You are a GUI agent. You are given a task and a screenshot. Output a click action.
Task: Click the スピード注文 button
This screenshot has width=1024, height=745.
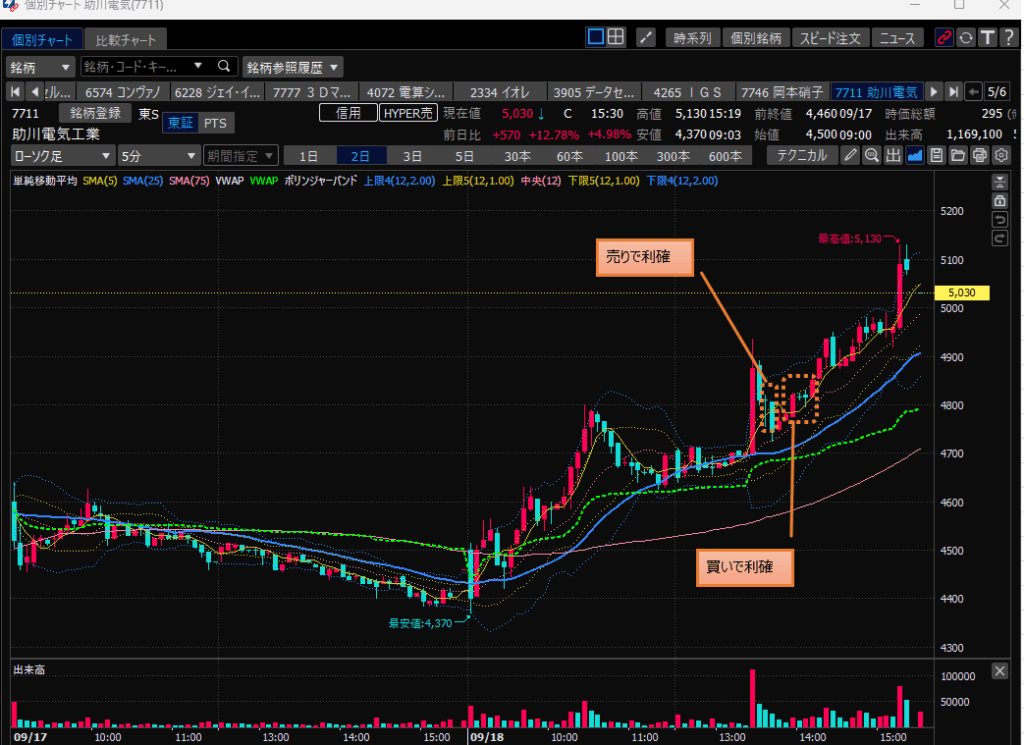(x=831, y=38)
